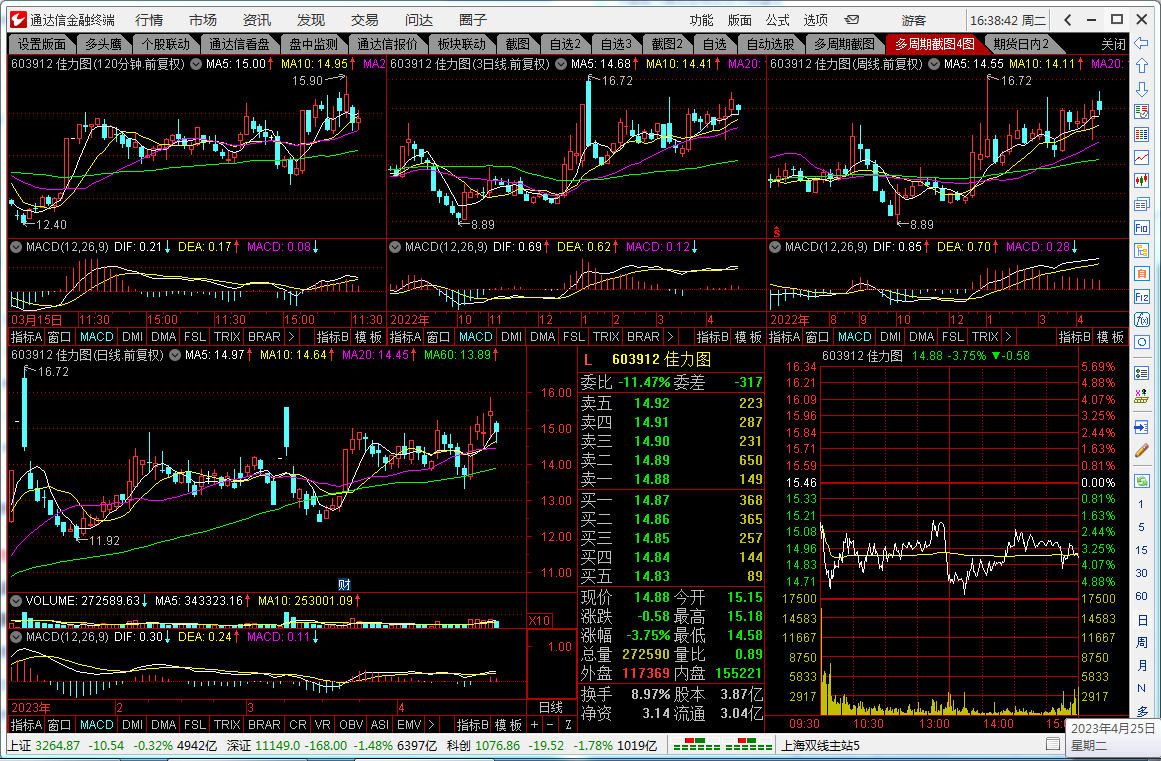
Task: Click the pencil drawing tool icon
Action: [1141, 451]
